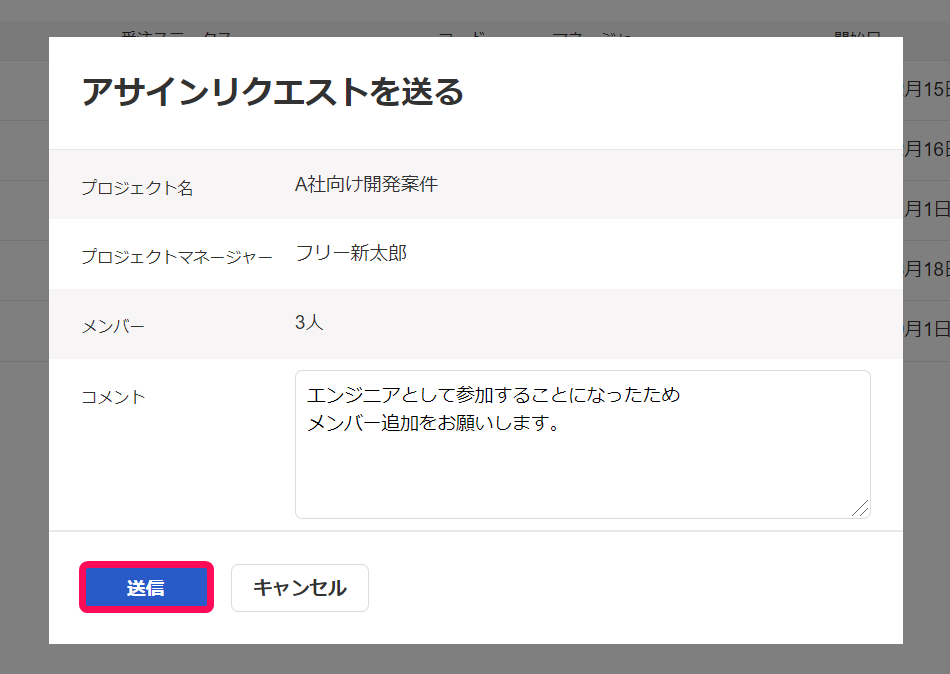The height and width of the screenshot is (674, 950).
Task: Click the 送信 button
Action: (x=146, y=587)
